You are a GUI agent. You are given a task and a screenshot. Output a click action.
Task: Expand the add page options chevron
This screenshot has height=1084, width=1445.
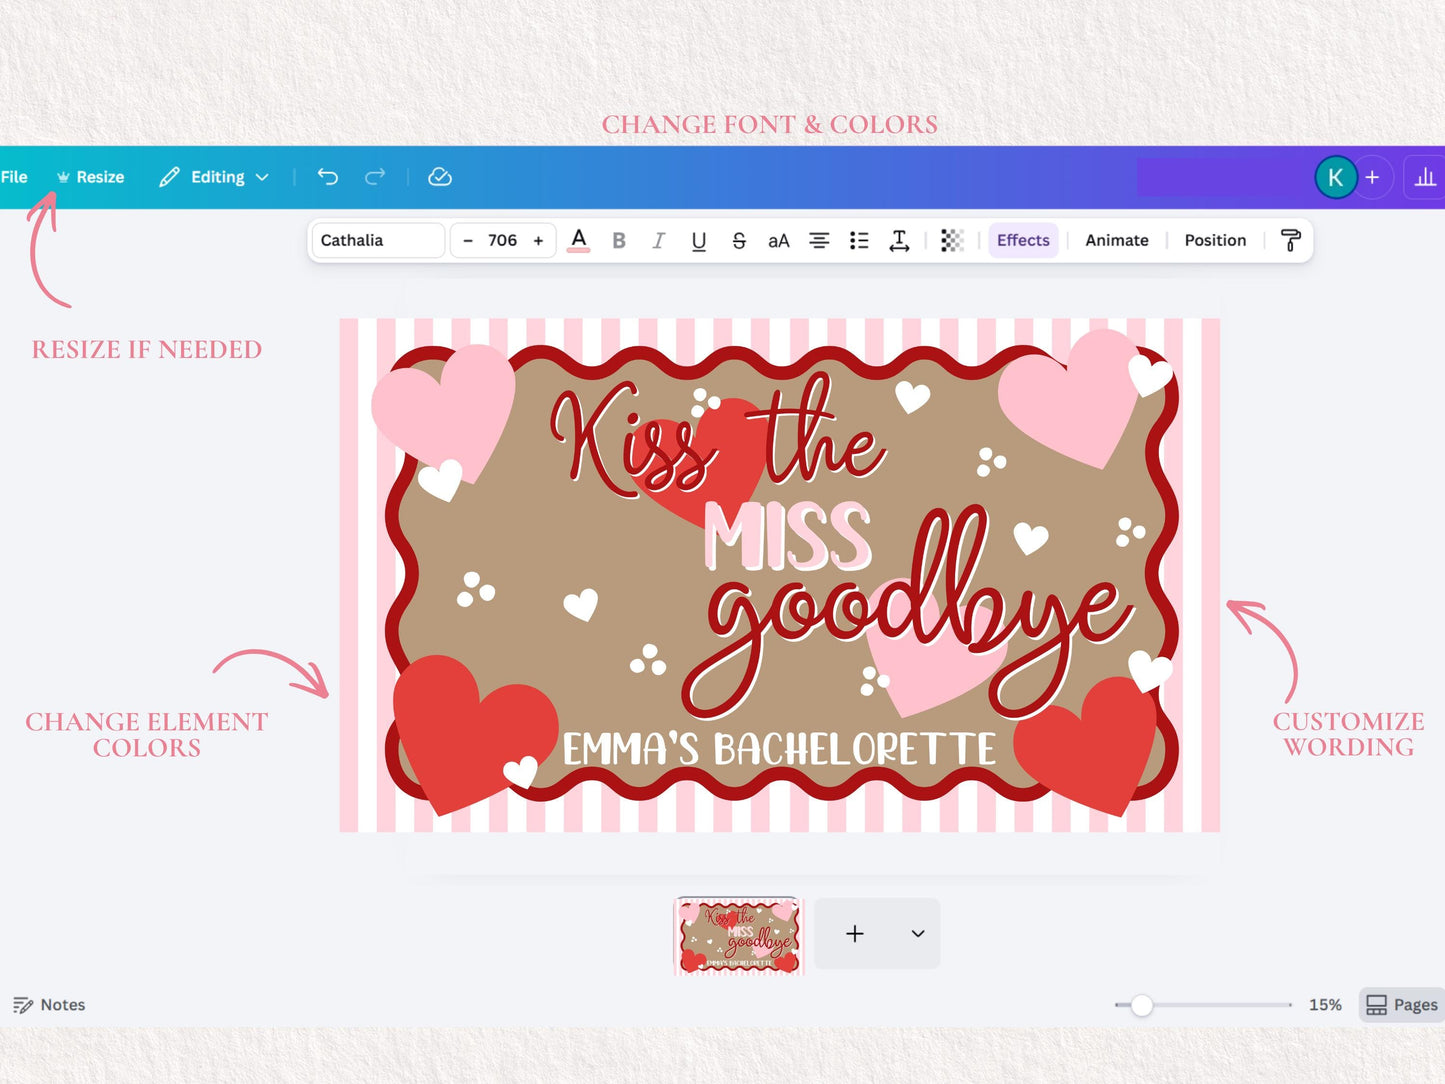[x=918, y=933]
